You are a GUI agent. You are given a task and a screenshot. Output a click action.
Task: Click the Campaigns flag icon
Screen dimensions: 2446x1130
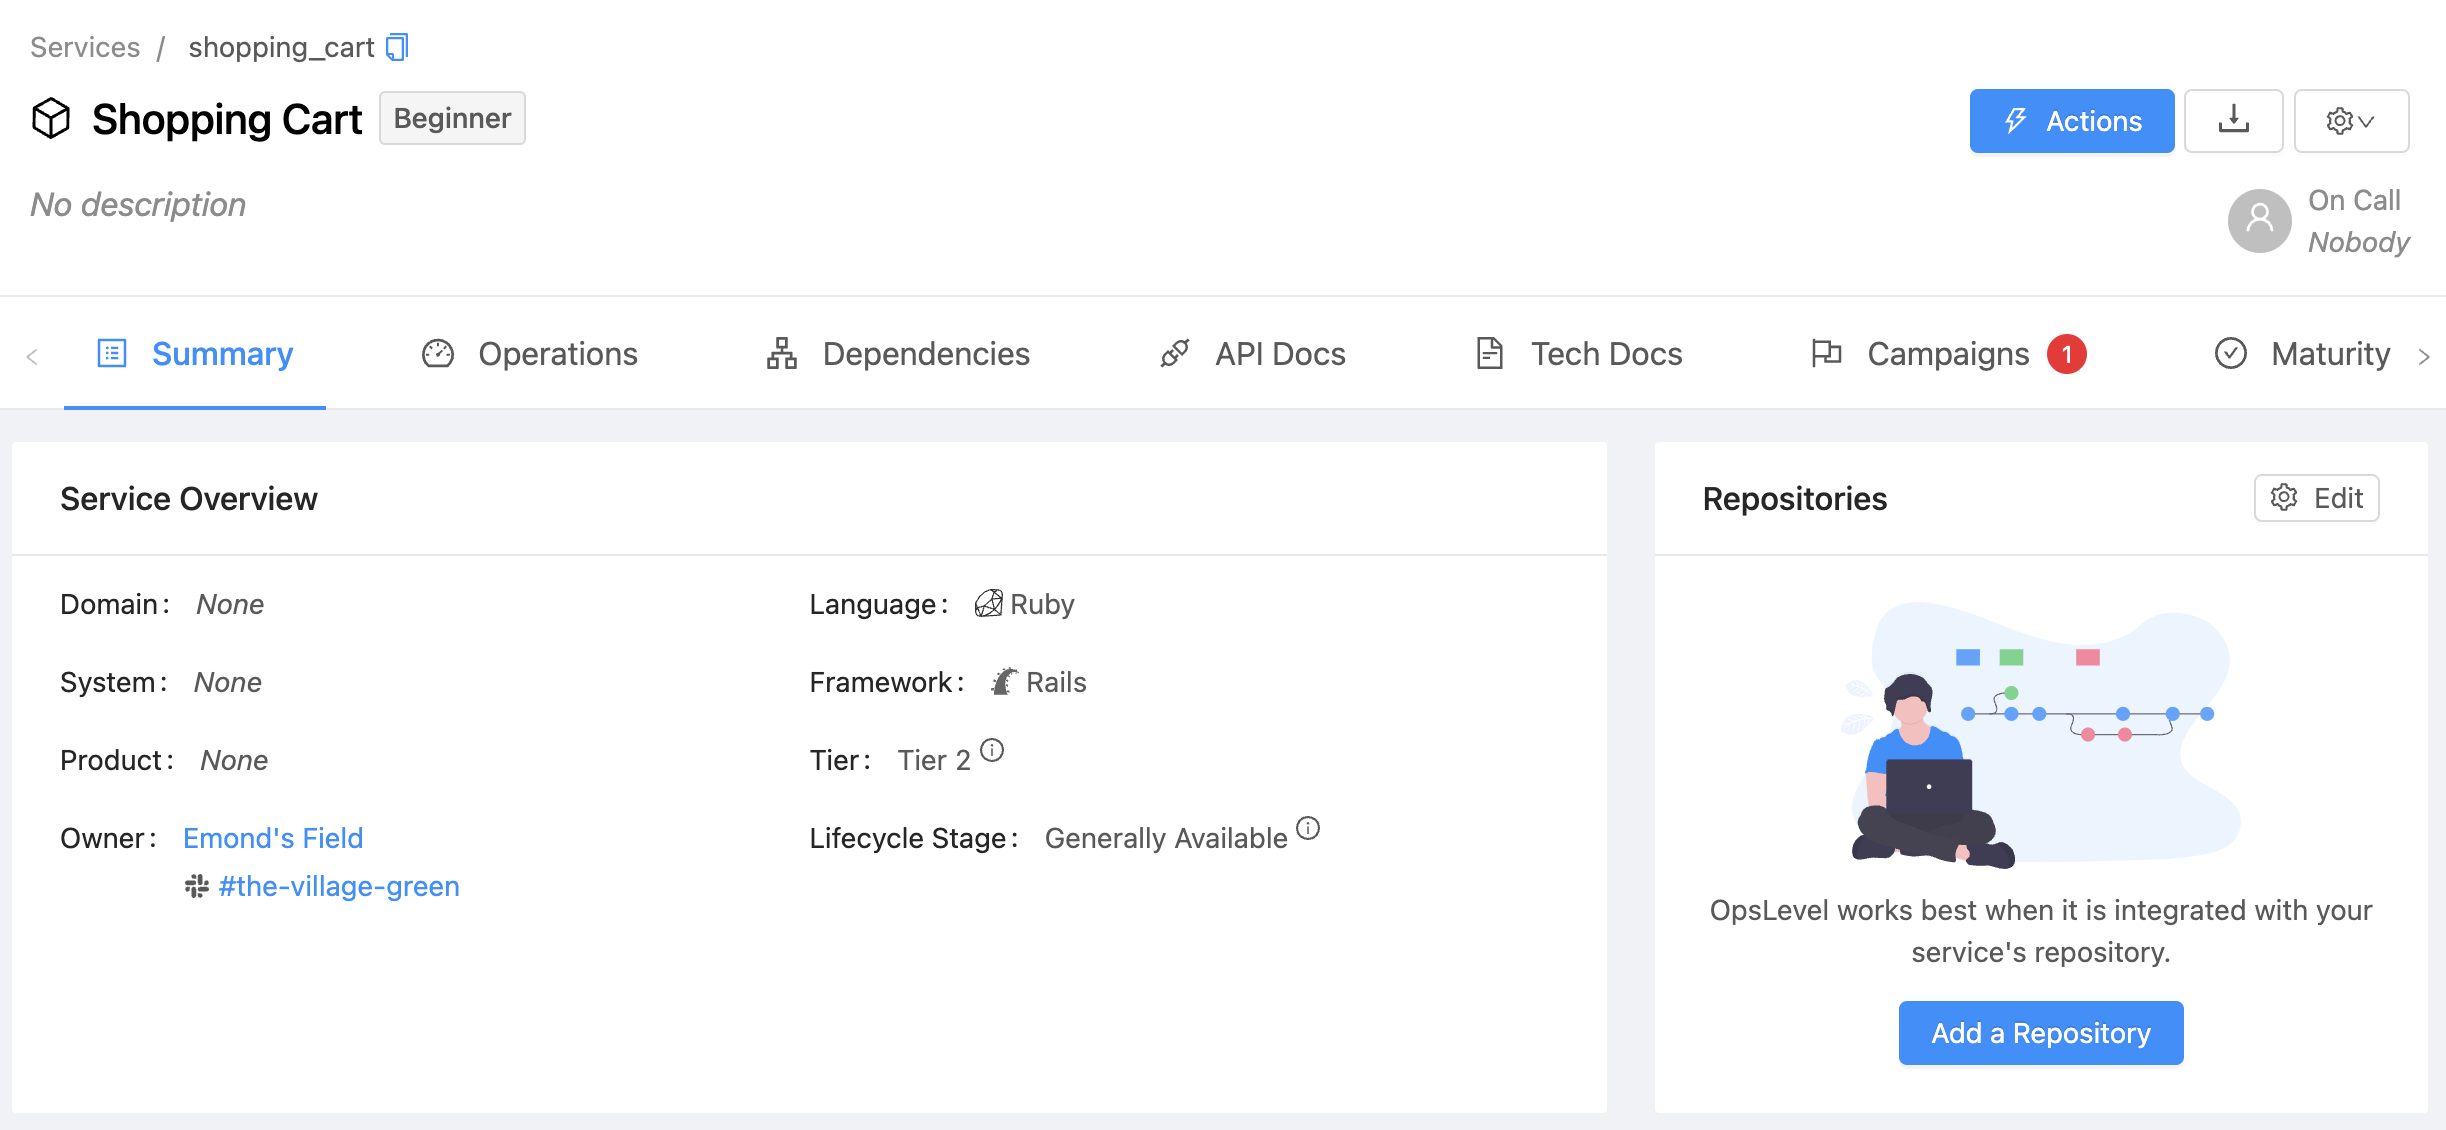click(1826, 353)
